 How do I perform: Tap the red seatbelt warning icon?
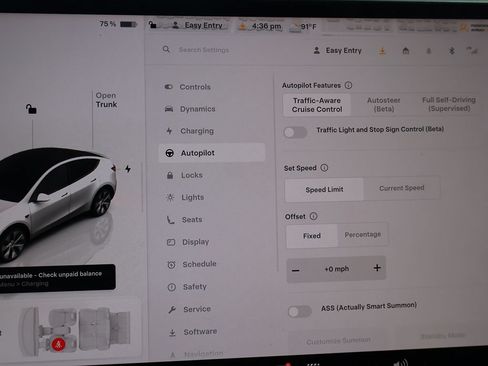[59, 345]
